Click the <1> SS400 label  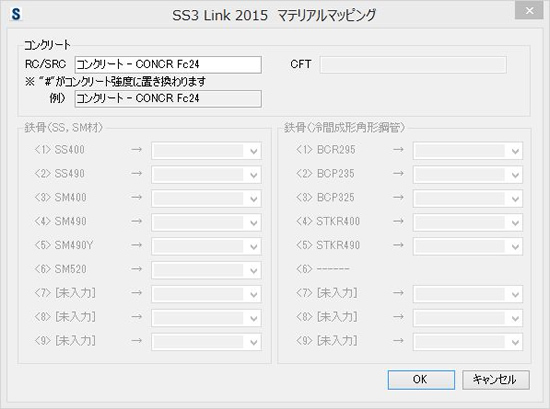60,150
